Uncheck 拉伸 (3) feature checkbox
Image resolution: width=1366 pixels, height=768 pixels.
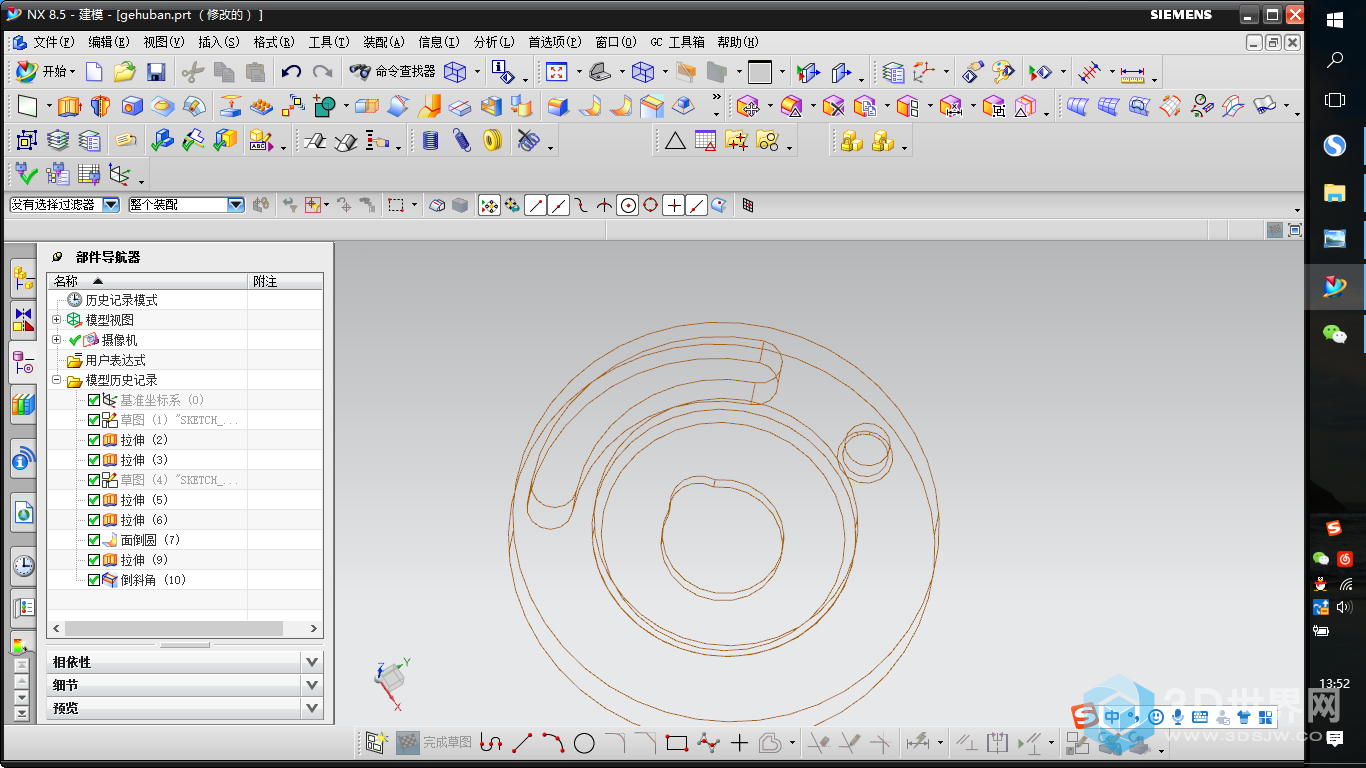(94, 460)
